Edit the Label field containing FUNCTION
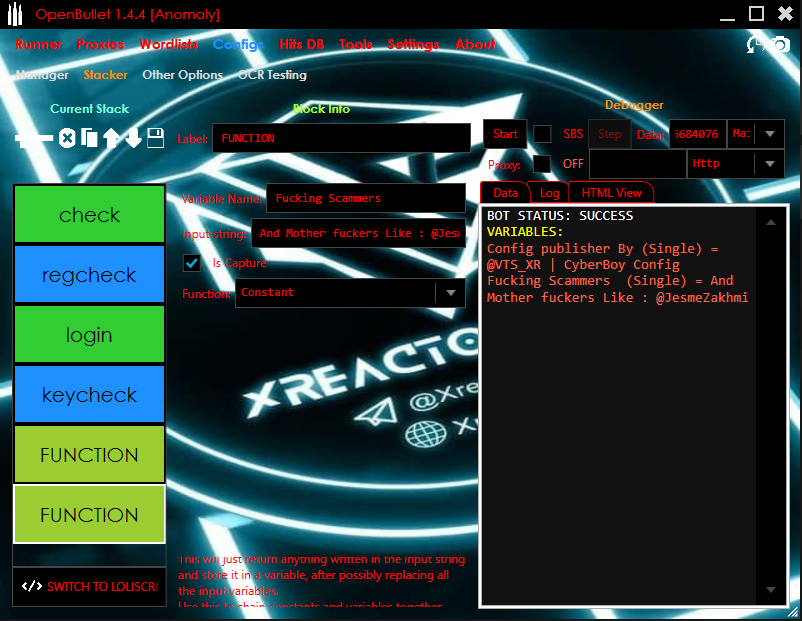 [342, 138]
